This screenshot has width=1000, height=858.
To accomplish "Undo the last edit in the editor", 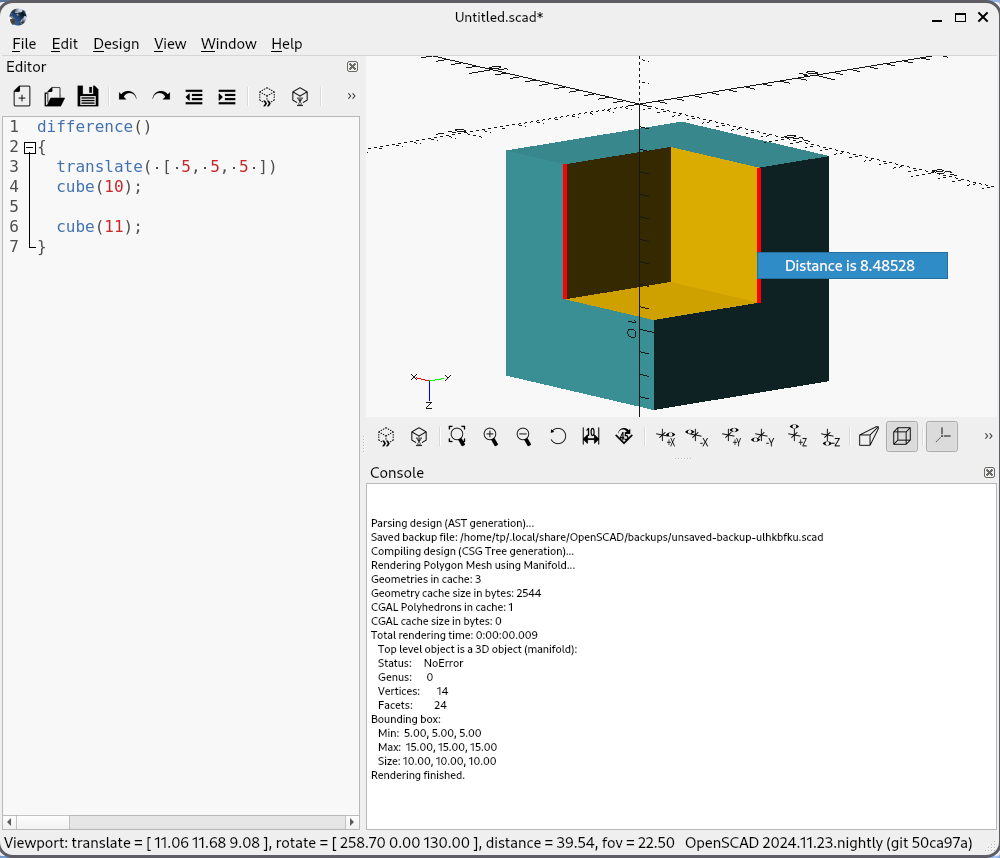I will (x=127, y=96).
